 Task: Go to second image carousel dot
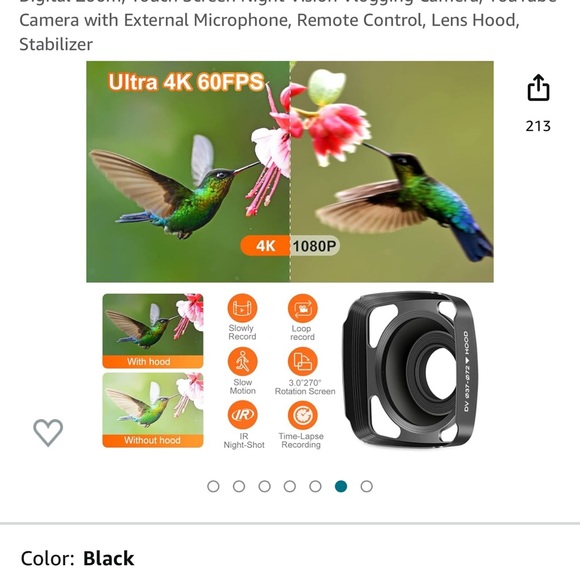click(x=239, y=486)
